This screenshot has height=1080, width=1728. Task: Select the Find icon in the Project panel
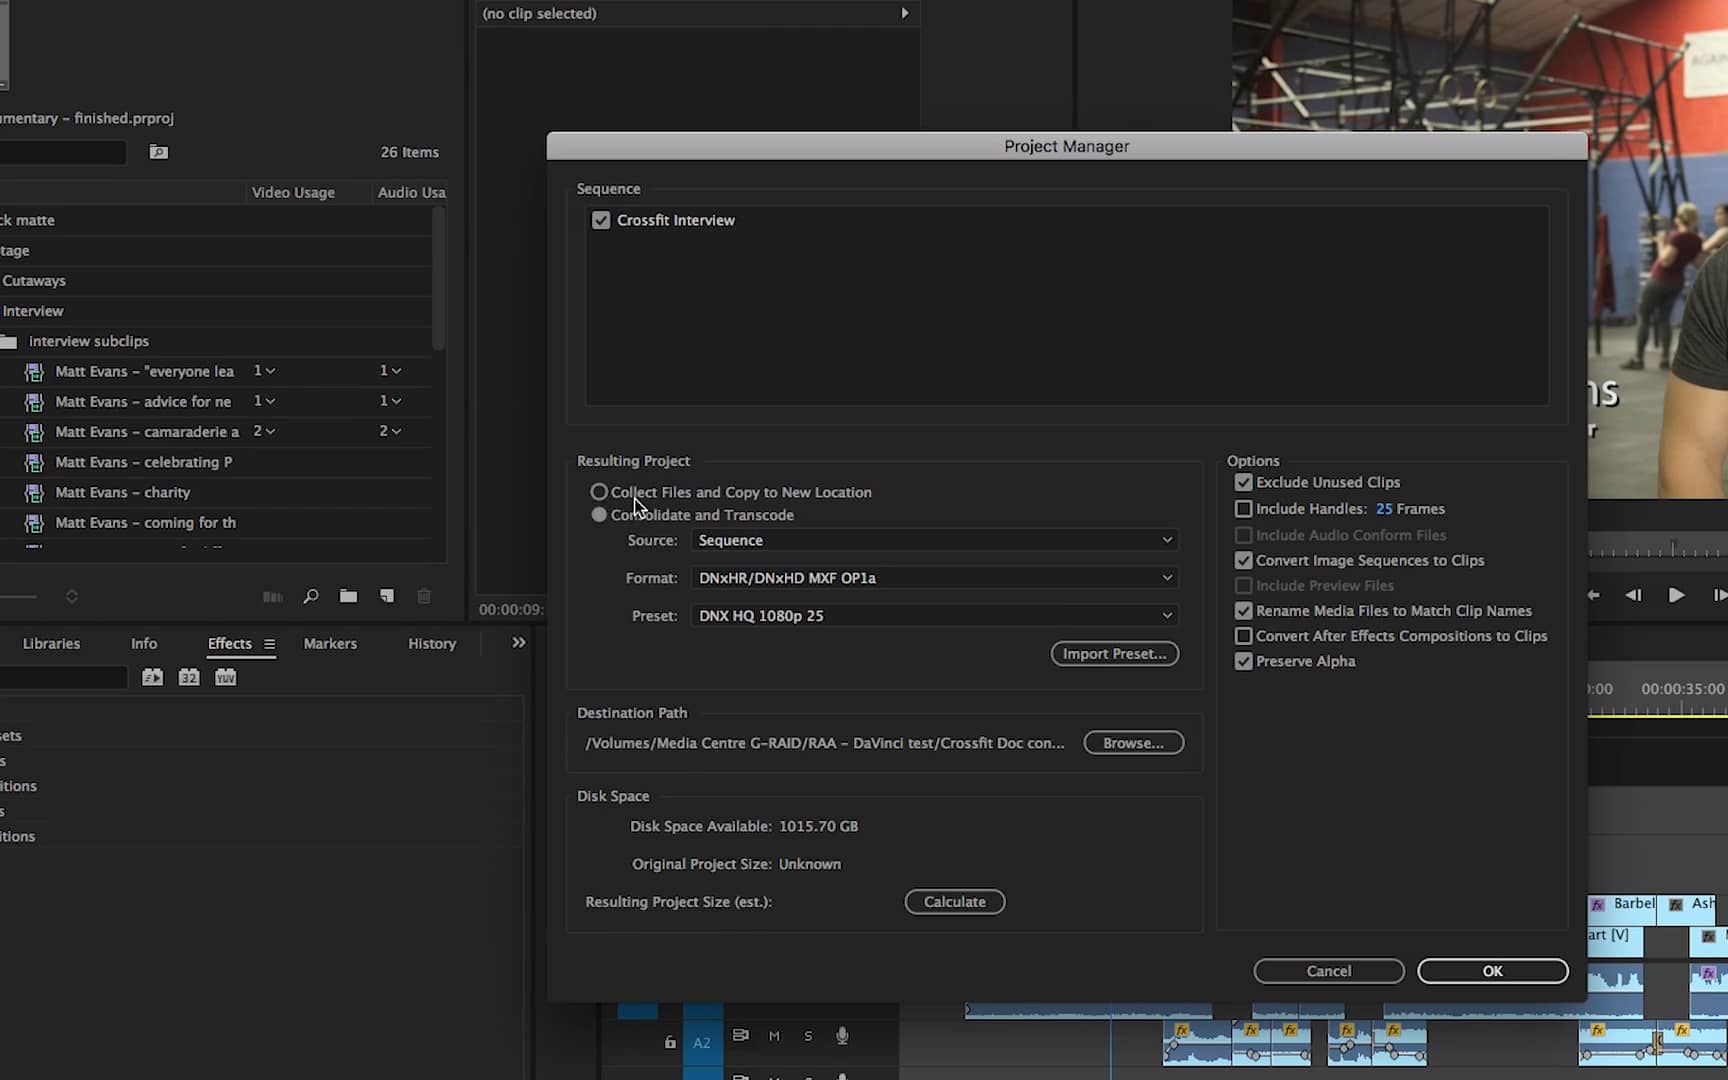click(310, 596)
